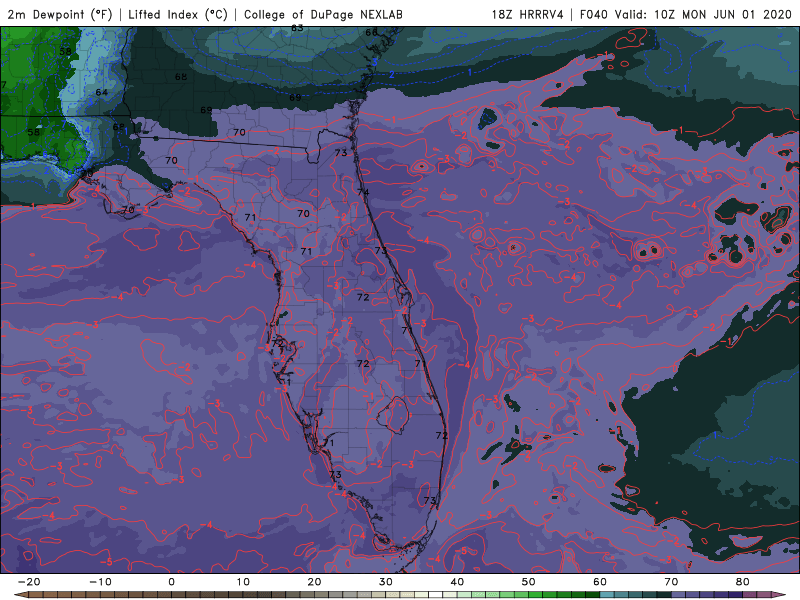This screenshot has height=600, width=800.
Task: Select the -10 label on color scale
Action: (x=100, y=582)
